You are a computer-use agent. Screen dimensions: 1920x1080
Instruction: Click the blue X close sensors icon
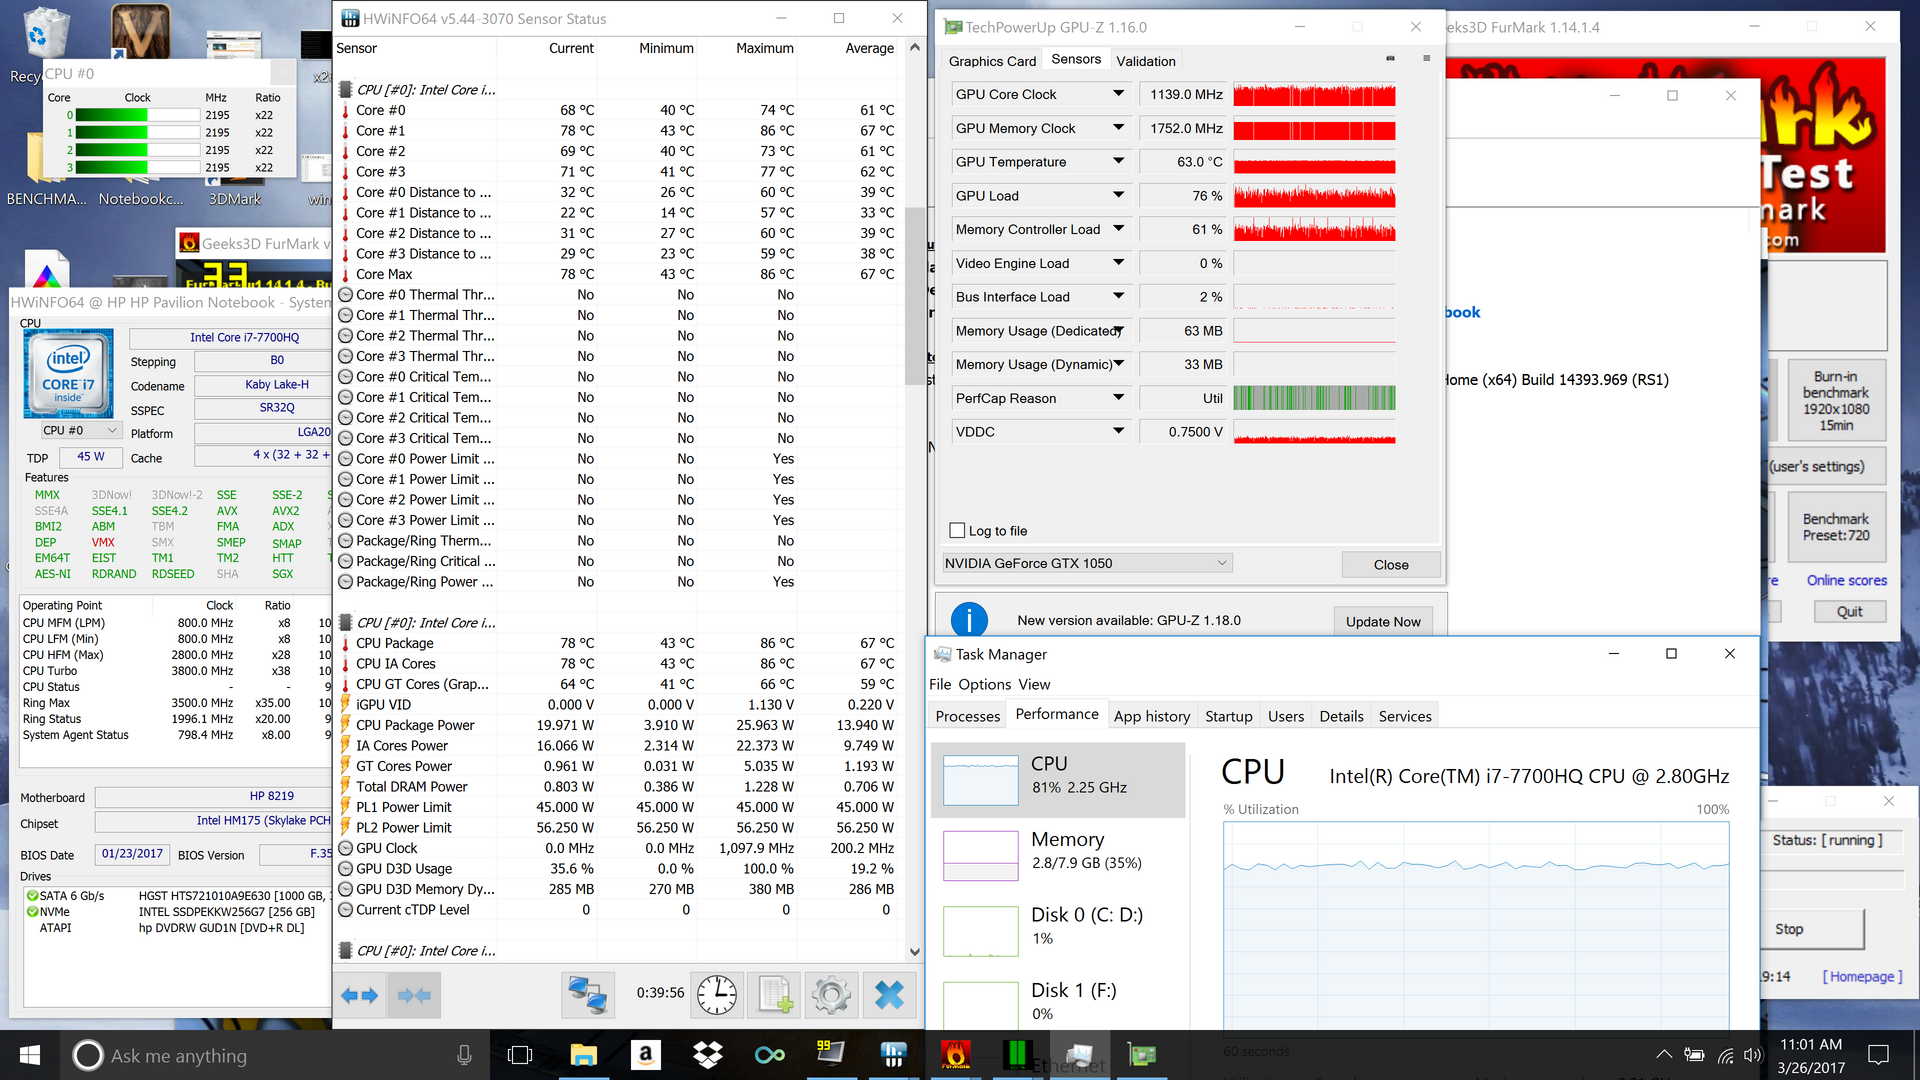coord(888,995)
